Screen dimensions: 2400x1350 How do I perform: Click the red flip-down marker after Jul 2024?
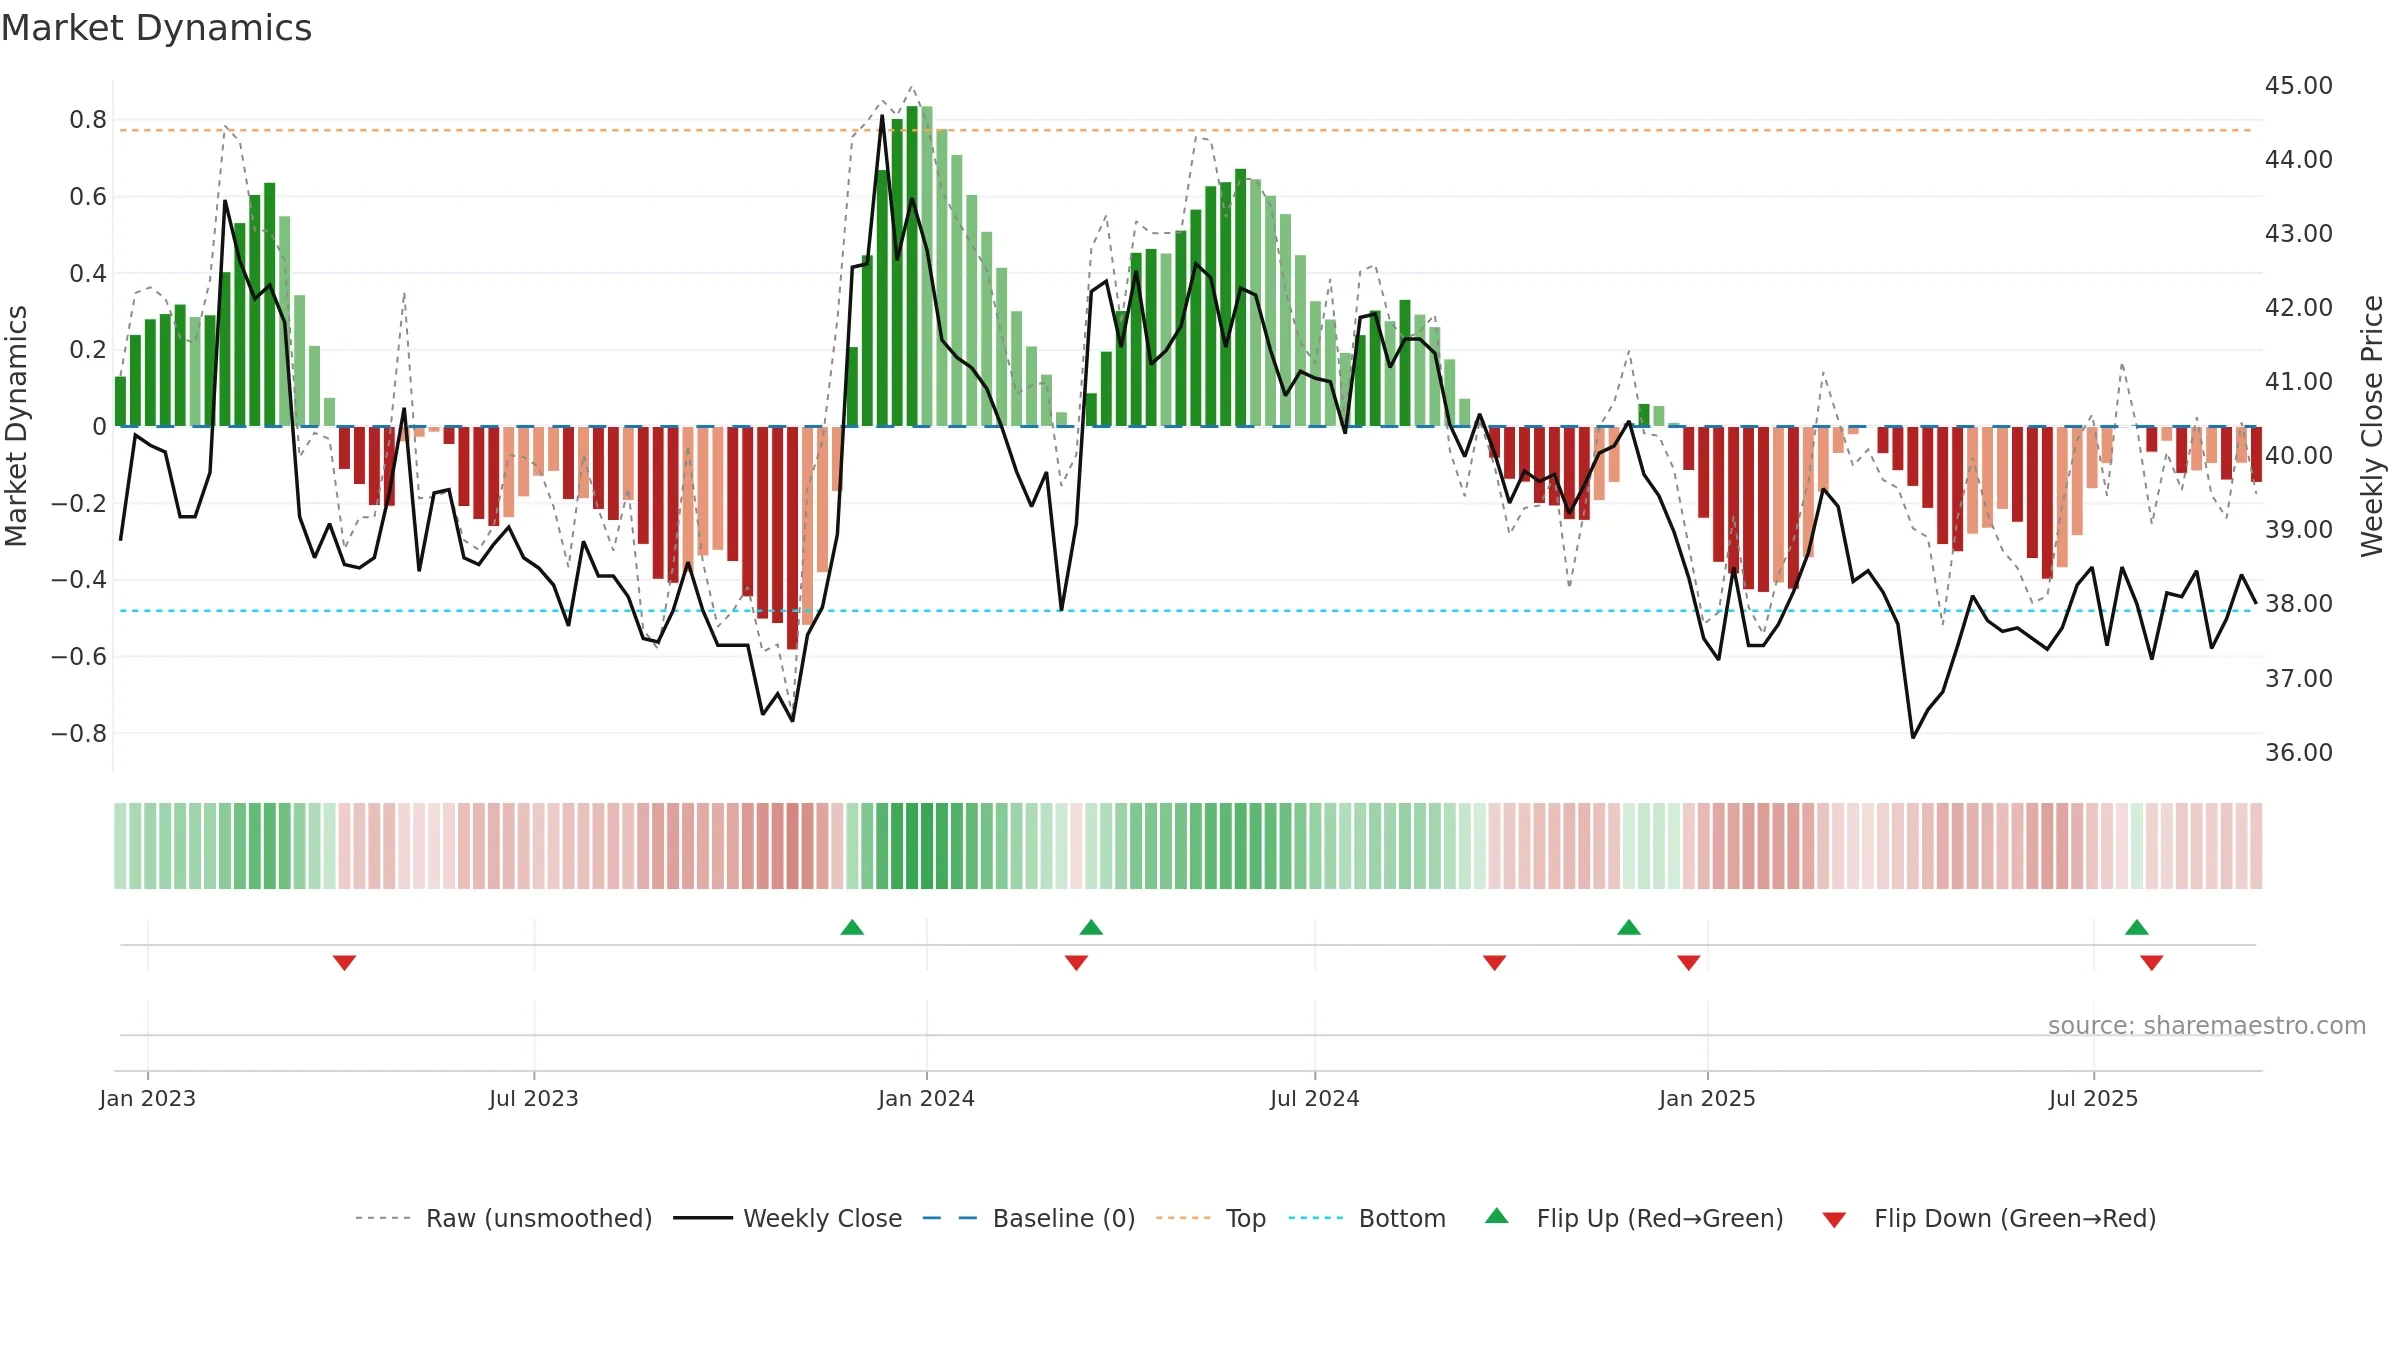tap(1494, 963)
